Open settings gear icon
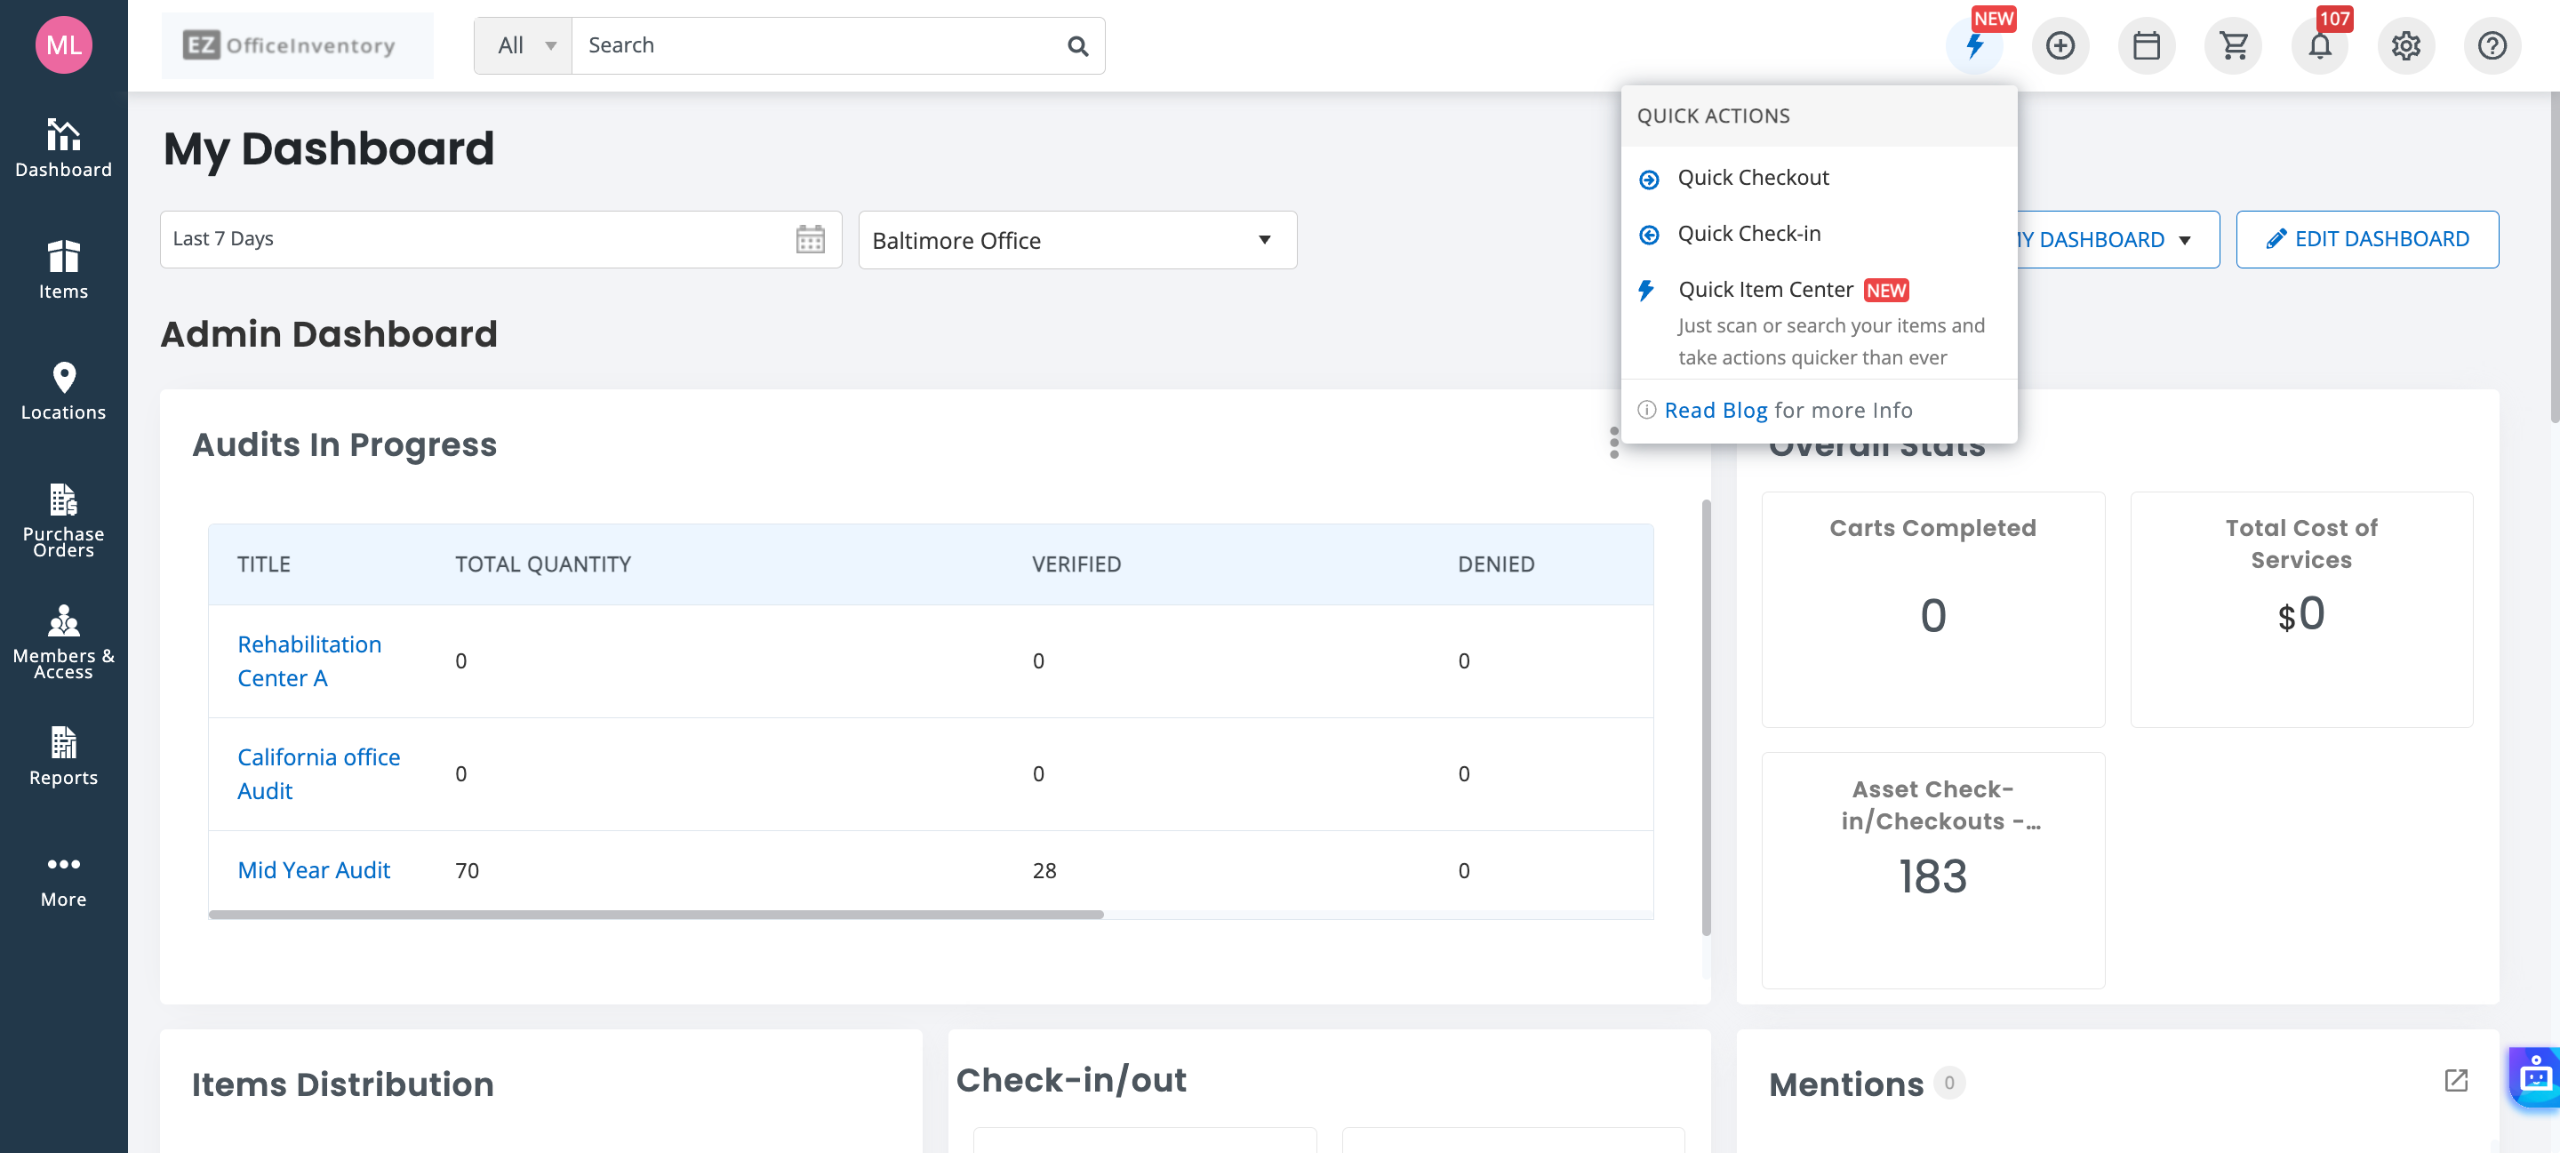 2406,46
